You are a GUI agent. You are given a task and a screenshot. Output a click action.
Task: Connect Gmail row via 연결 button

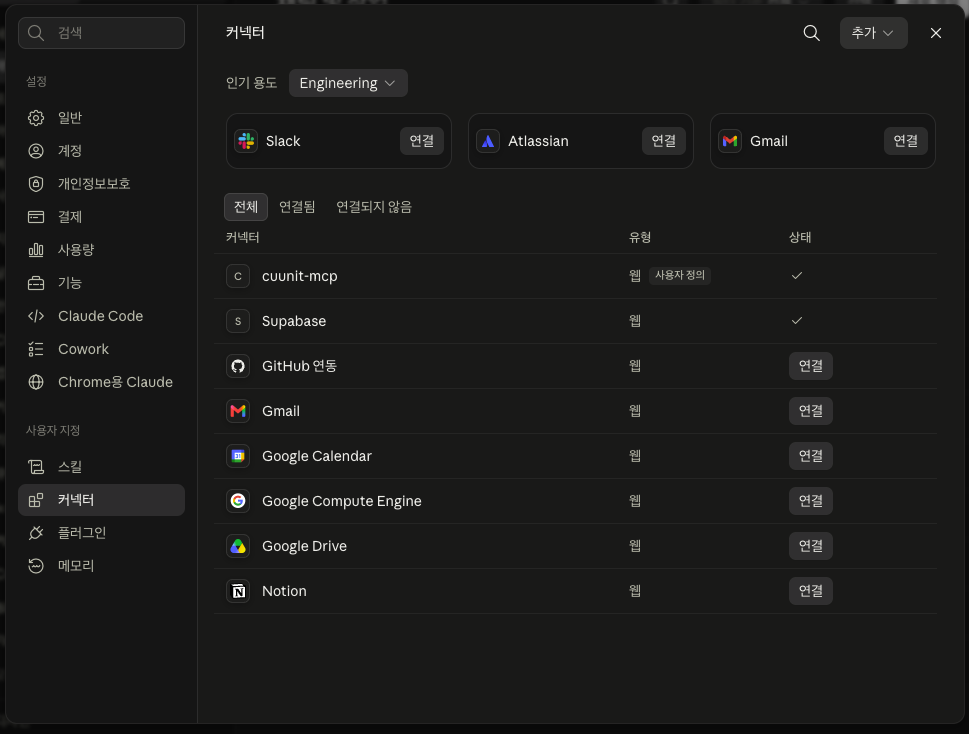811,411
